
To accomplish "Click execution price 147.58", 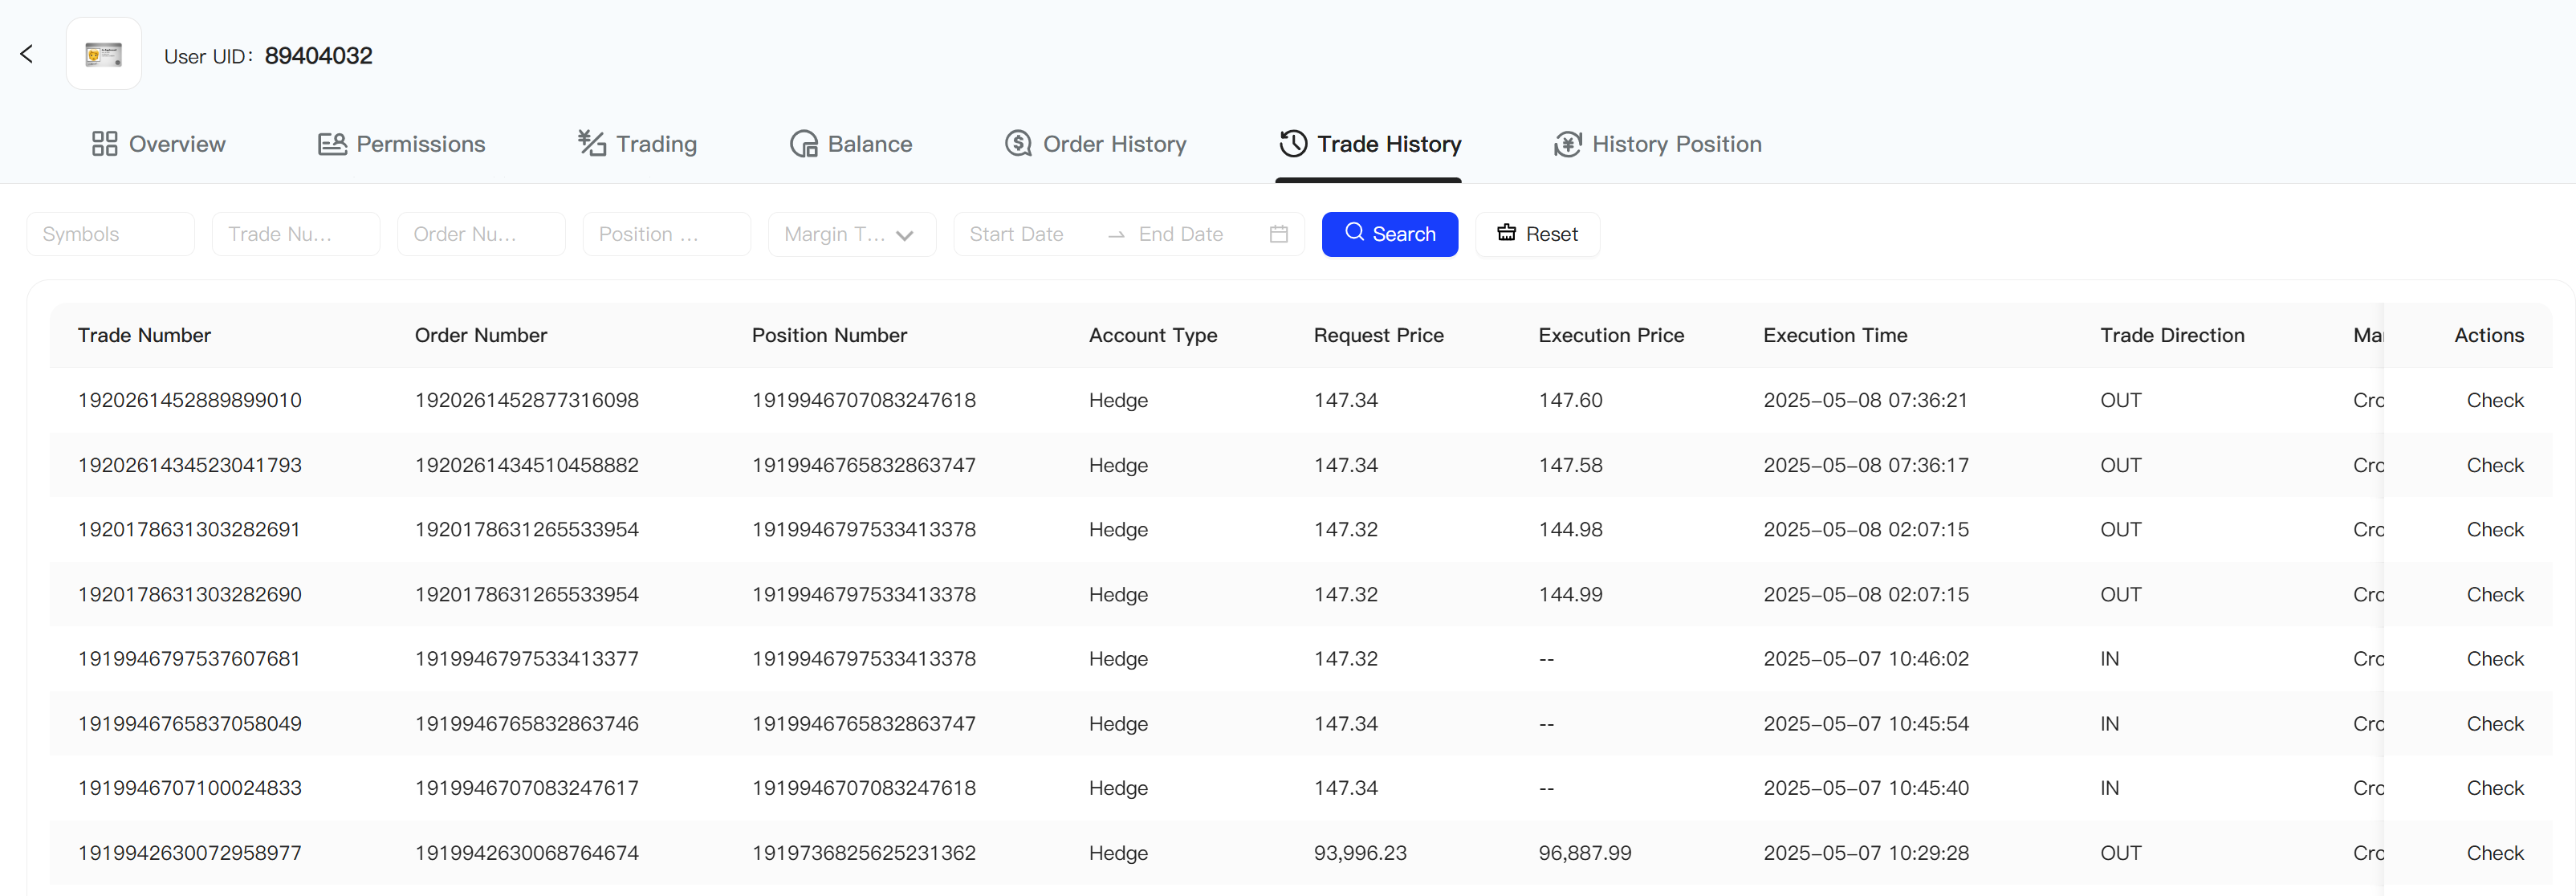I will pos(1570,465).
